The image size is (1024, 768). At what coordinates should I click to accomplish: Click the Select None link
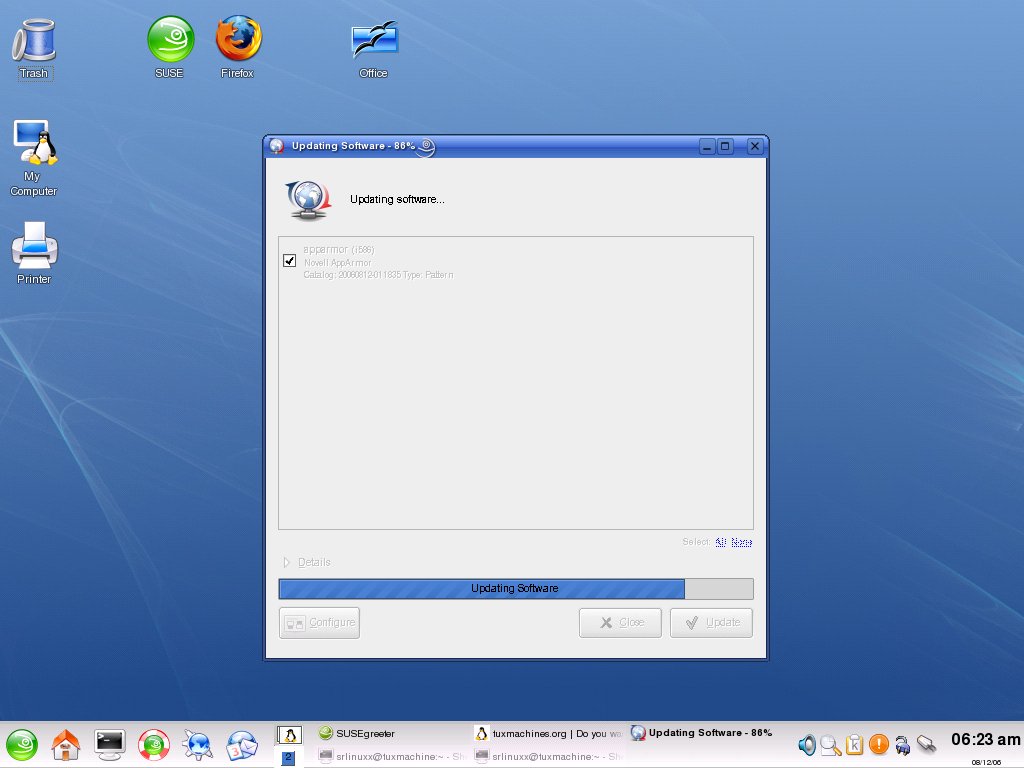point(741,542)
